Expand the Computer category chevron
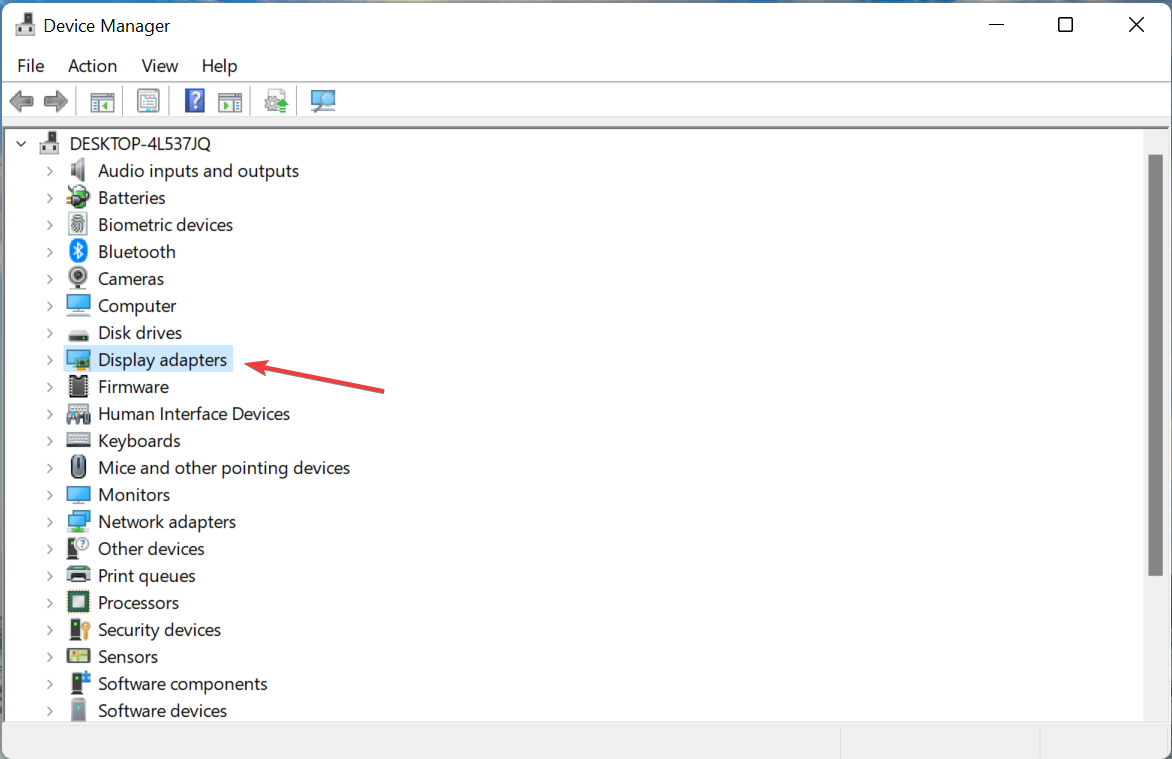Image resolution: width=1172 pixels, height=759 pixels. (x=49, y=306)
